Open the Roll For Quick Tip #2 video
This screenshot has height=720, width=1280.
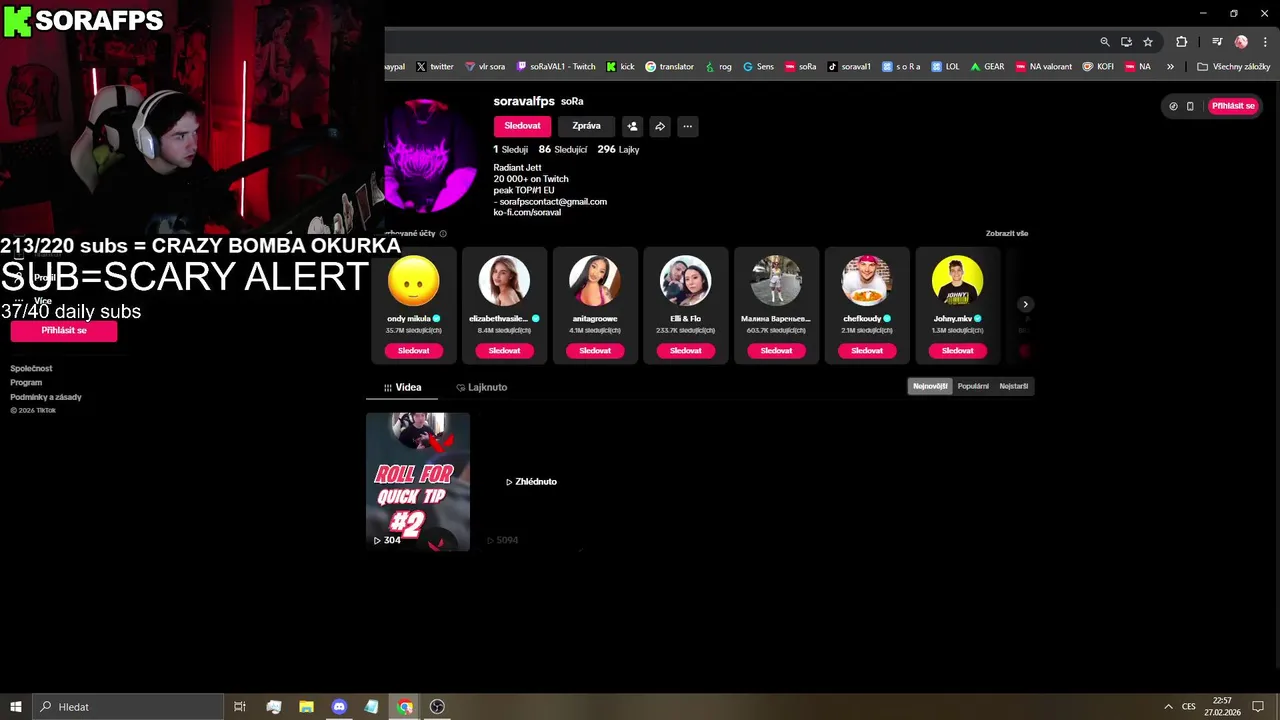(418, 481)
